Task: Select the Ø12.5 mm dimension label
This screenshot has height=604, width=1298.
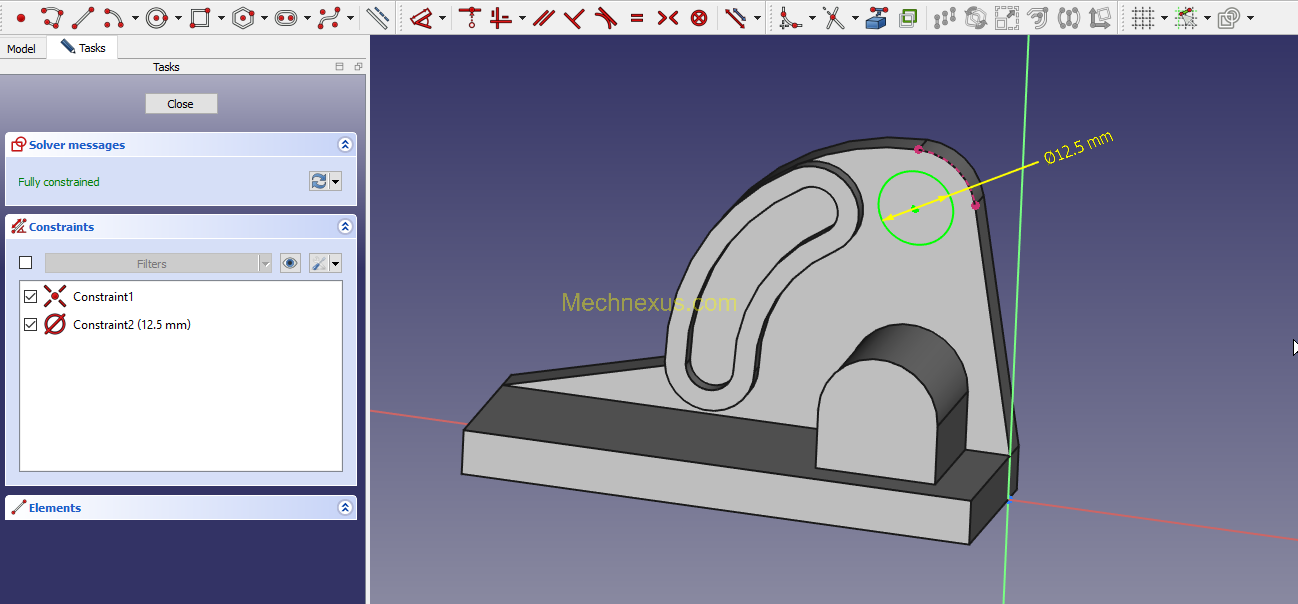Action: [1078, 148]
